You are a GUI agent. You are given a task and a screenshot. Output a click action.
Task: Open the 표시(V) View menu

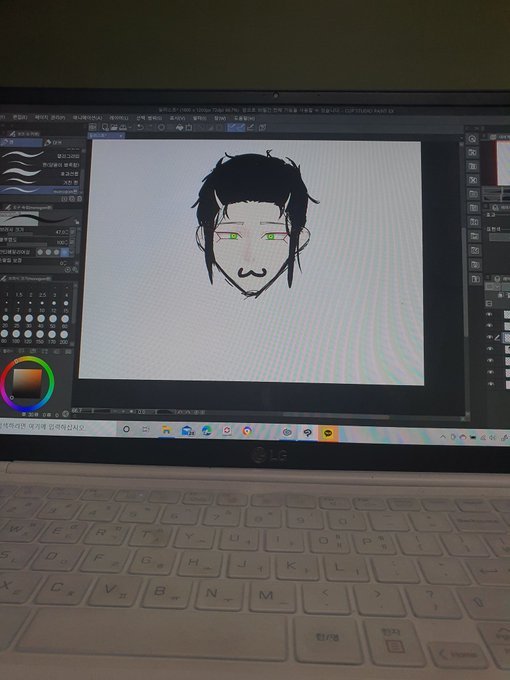[x=177, y=118]
